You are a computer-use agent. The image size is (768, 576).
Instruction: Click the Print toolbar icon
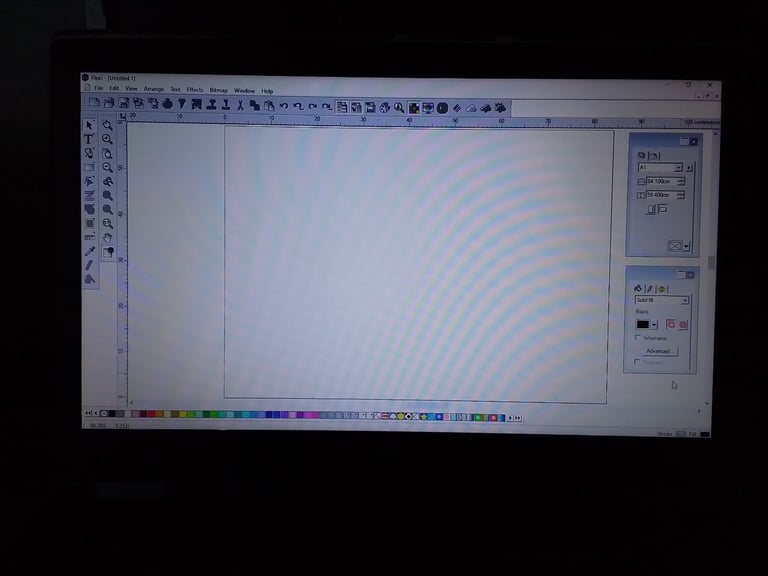click(x=168, y=104)
